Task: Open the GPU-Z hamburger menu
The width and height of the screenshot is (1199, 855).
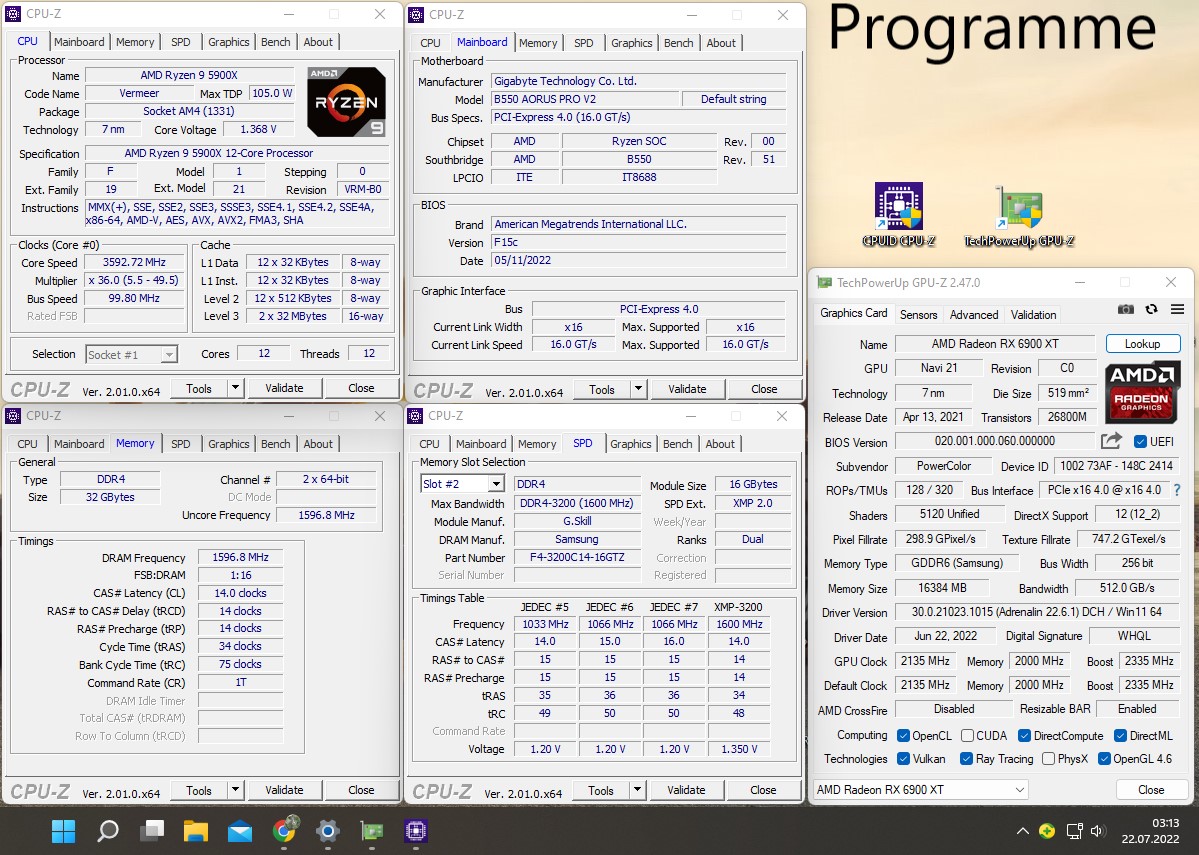Action: (1178, 310)
